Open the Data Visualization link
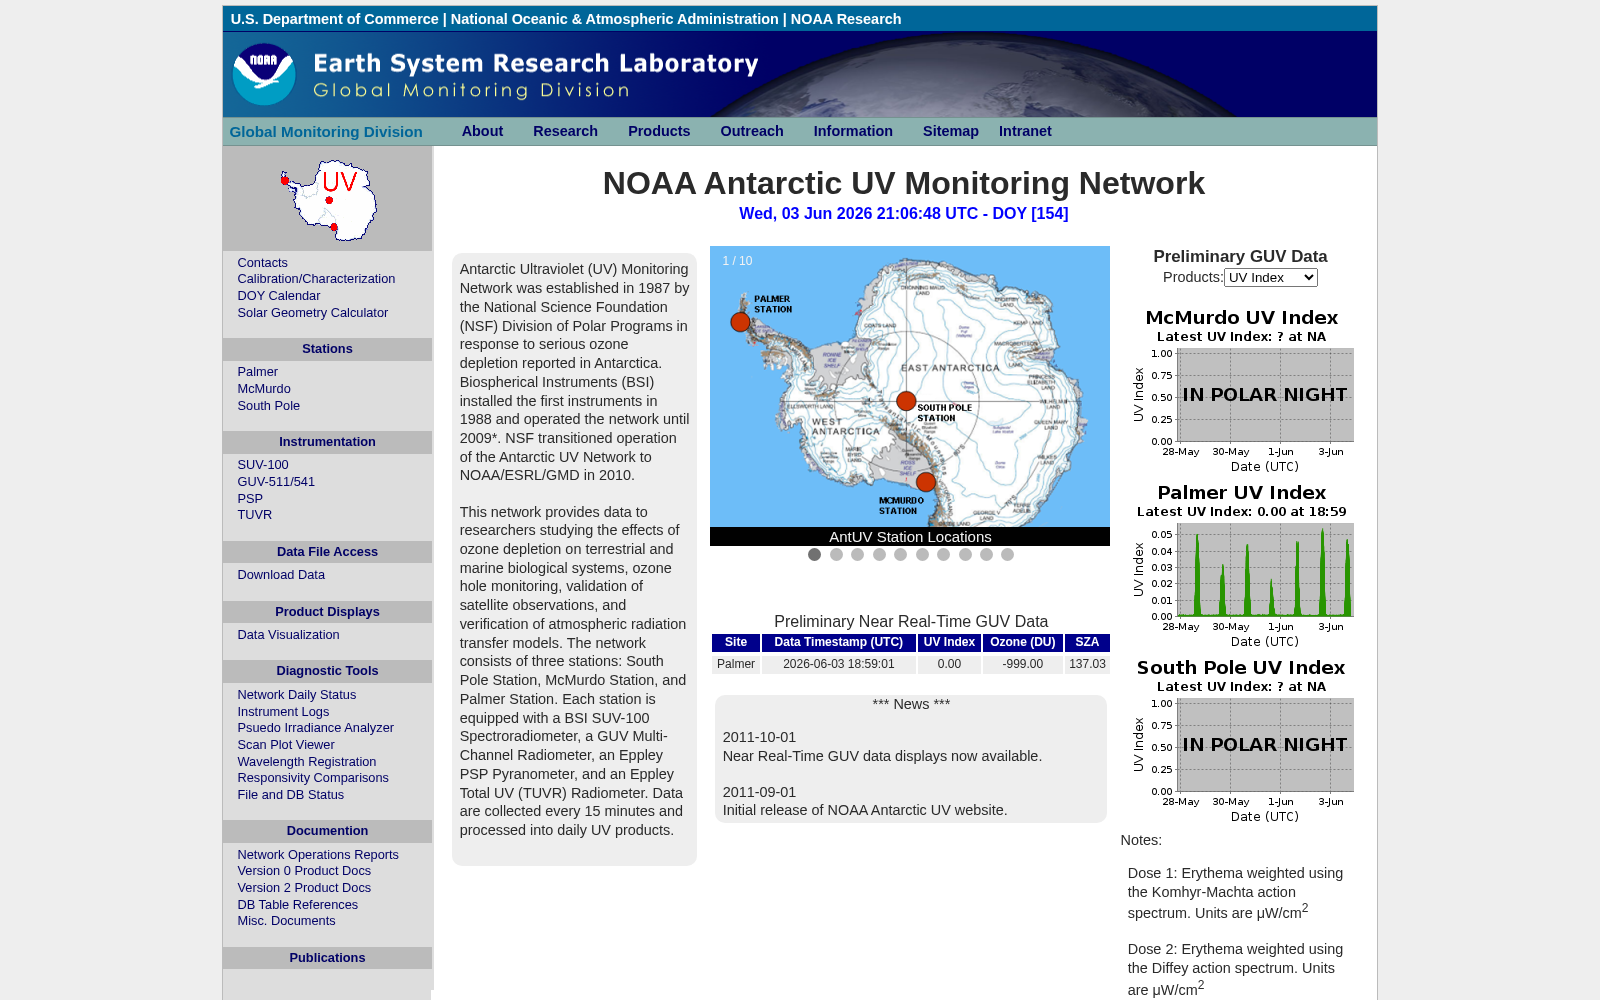The height and width of the screenshot is (1000, 1600). [288, 635]
